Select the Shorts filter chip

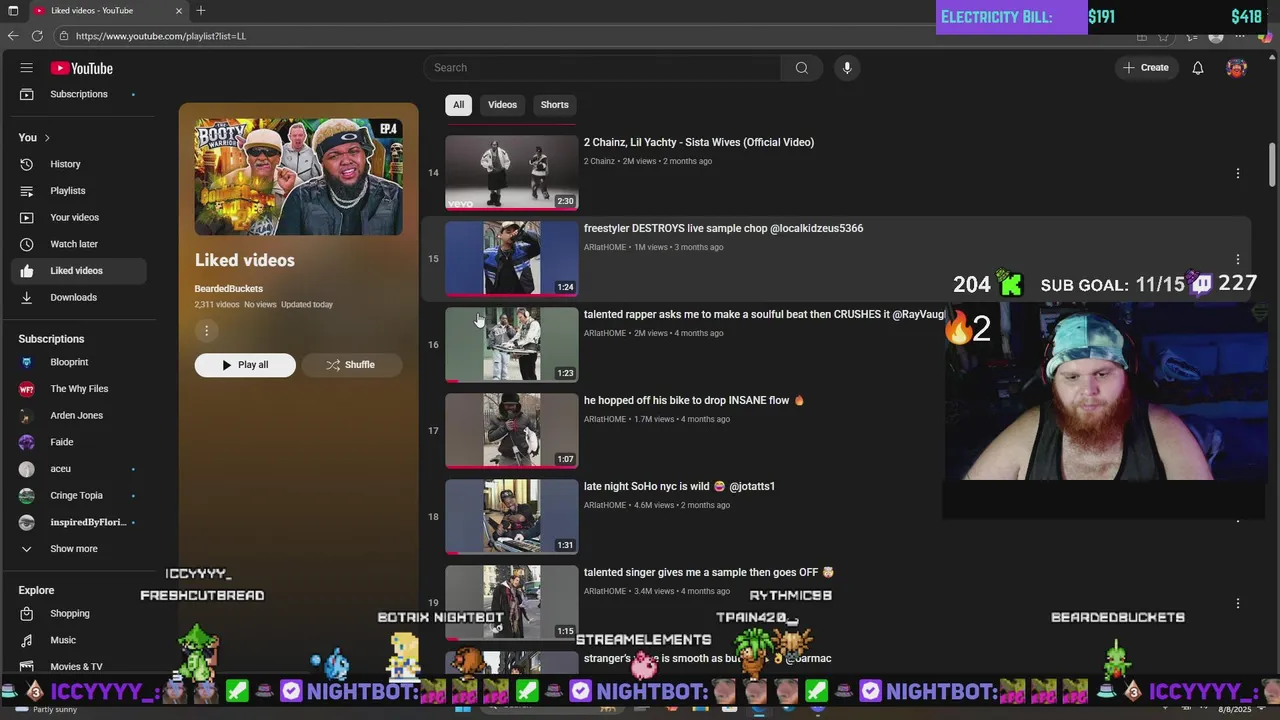click(x=554, y=105)
